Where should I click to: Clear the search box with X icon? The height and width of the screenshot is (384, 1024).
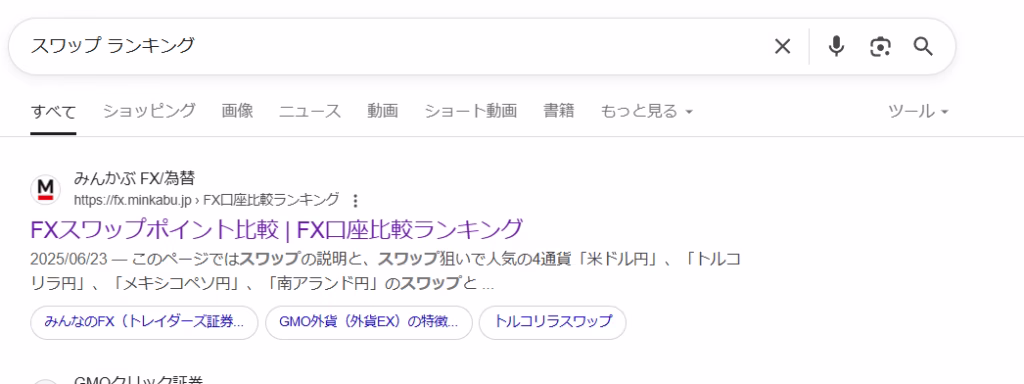coord(782,46)
